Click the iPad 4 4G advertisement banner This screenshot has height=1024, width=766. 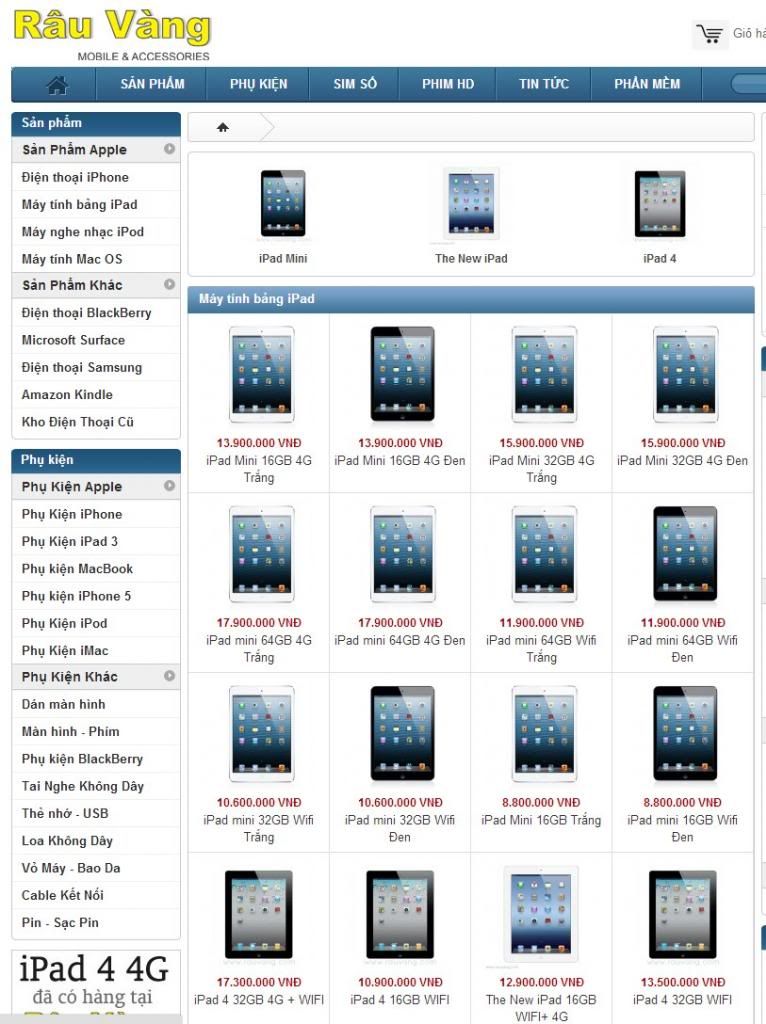tap(96, 985)
